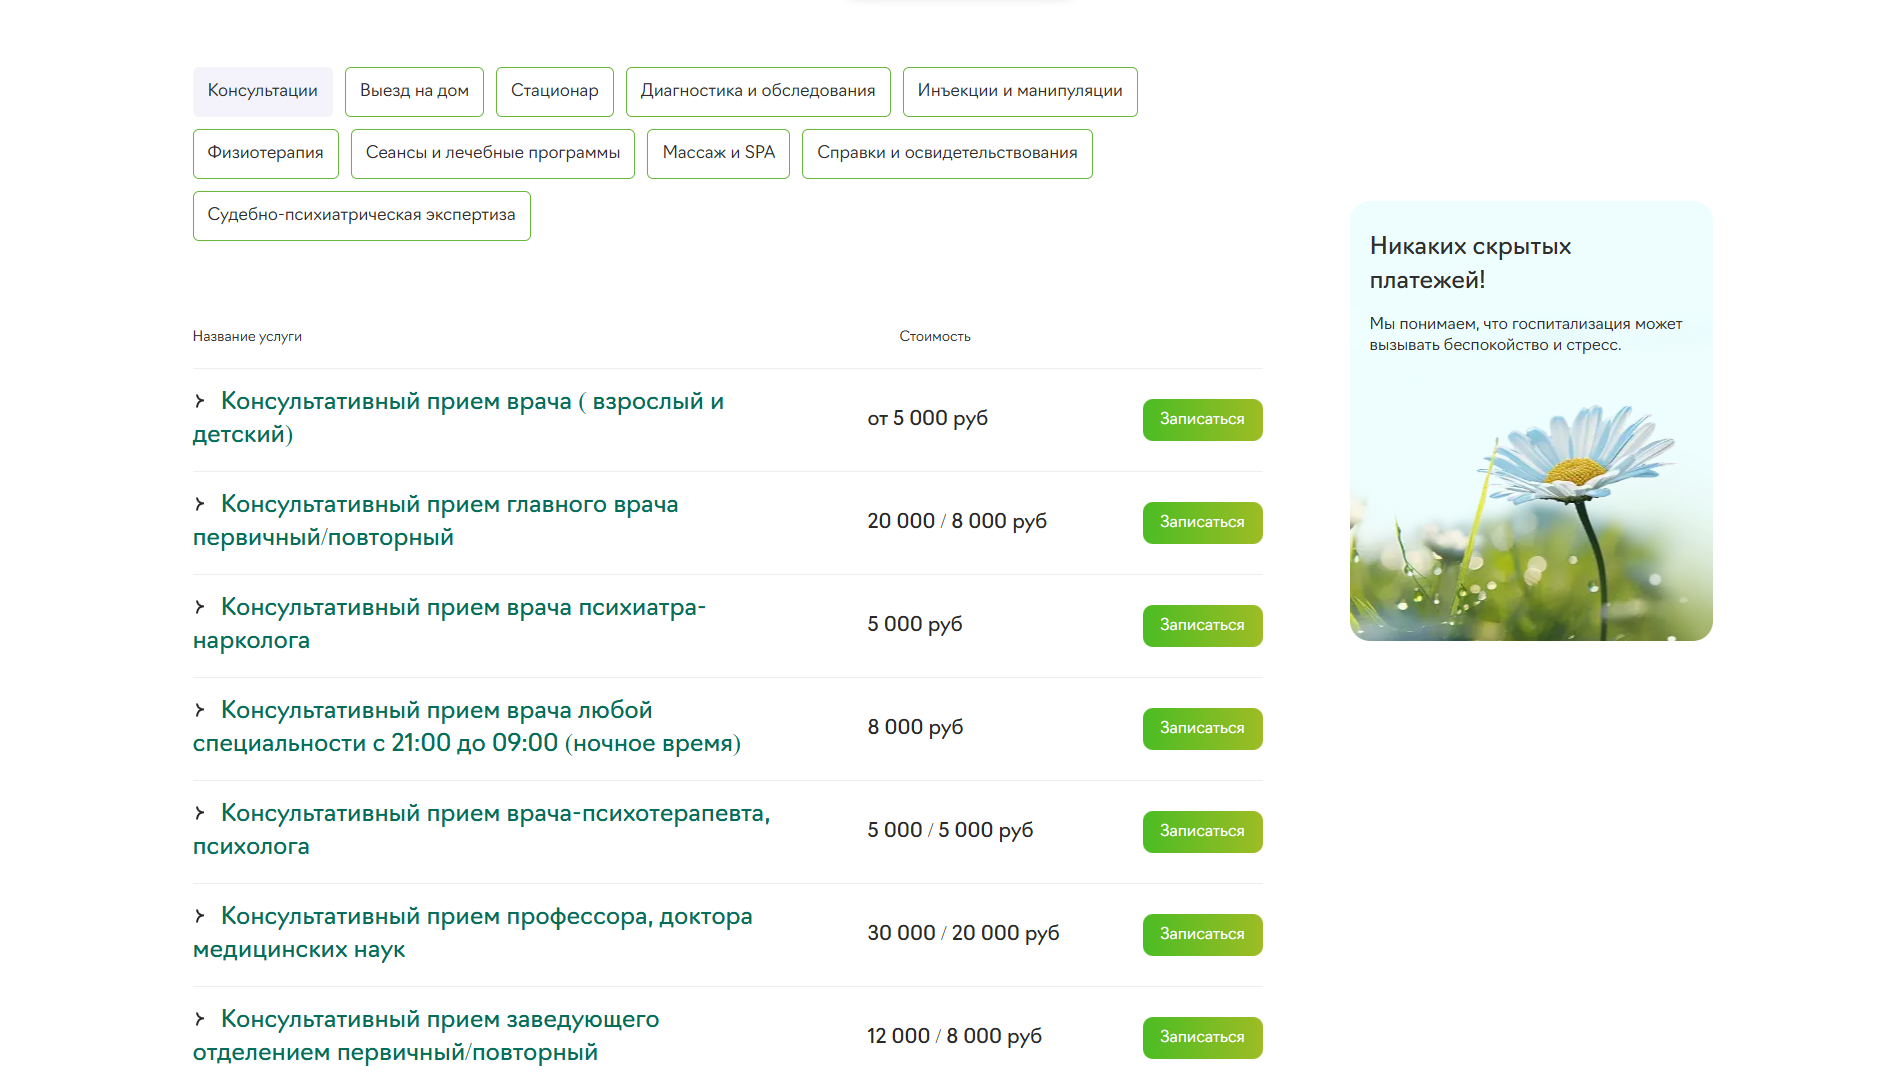Expand arrow for главного врача consultation

pos(200,504)
